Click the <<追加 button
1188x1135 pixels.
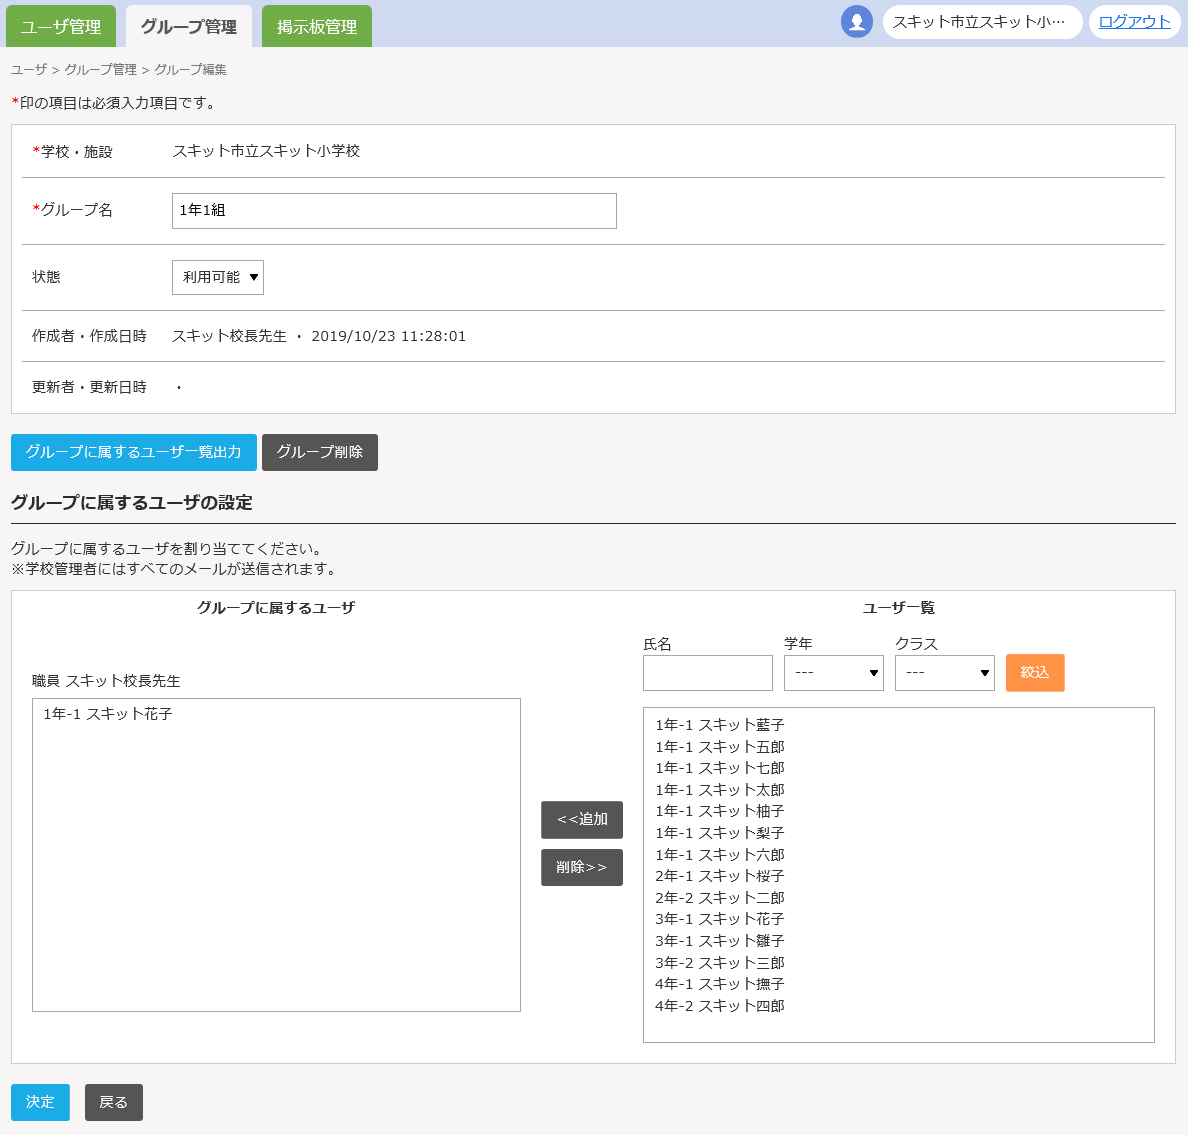click(582, 820)
